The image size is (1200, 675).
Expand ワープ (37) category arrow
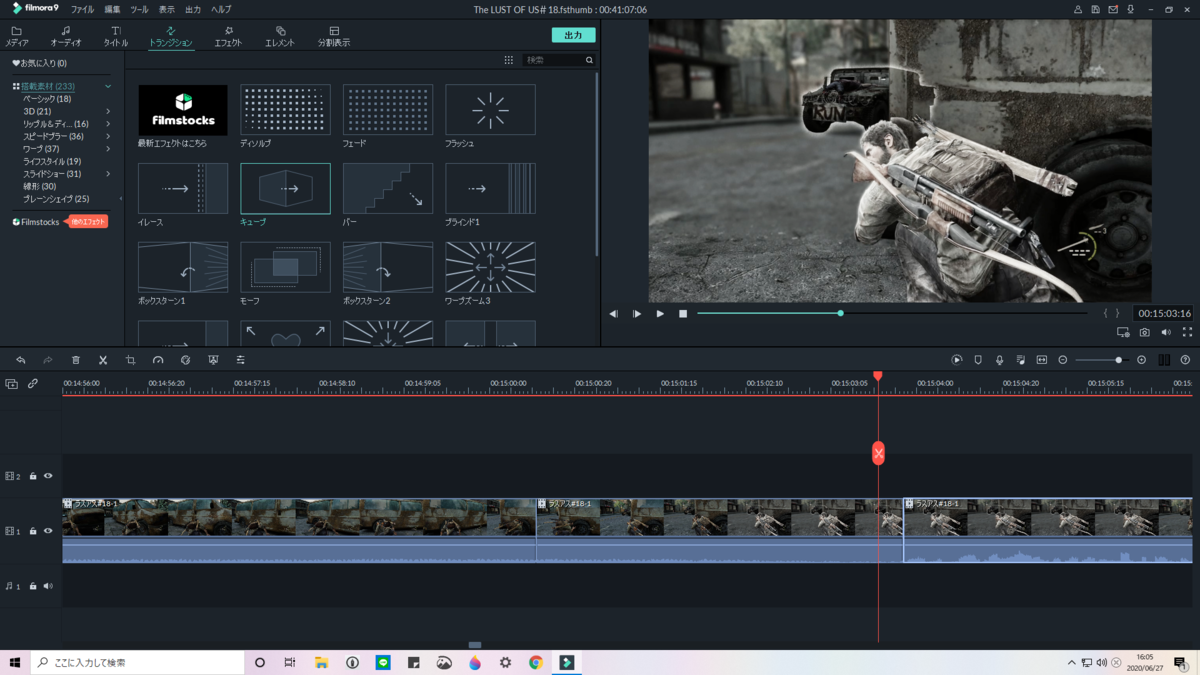pos(108,149)
